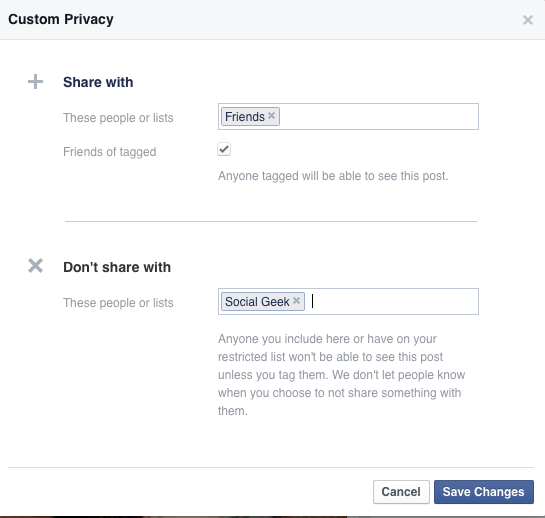This screenshot has height=518, width=545.
Task: Close the Custom Privacy dialog
Action: coord(528,20)
